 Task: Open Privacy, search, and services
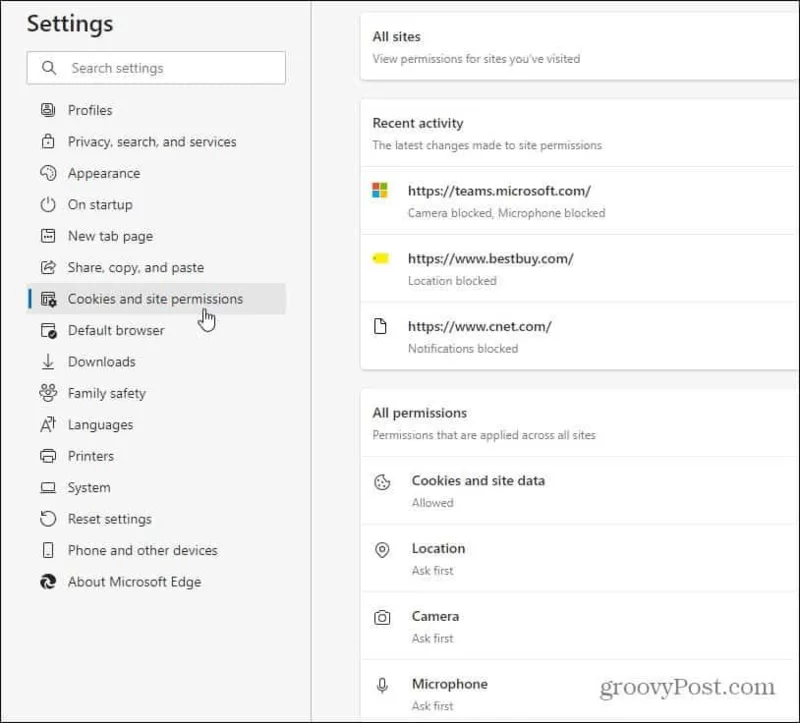156,141
